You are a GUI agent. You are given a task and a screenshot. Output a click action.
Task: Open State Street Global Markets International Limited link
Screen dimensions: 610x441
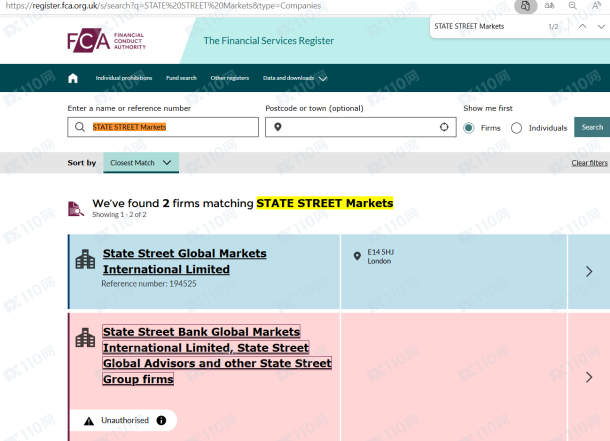(x=185, y=261)
